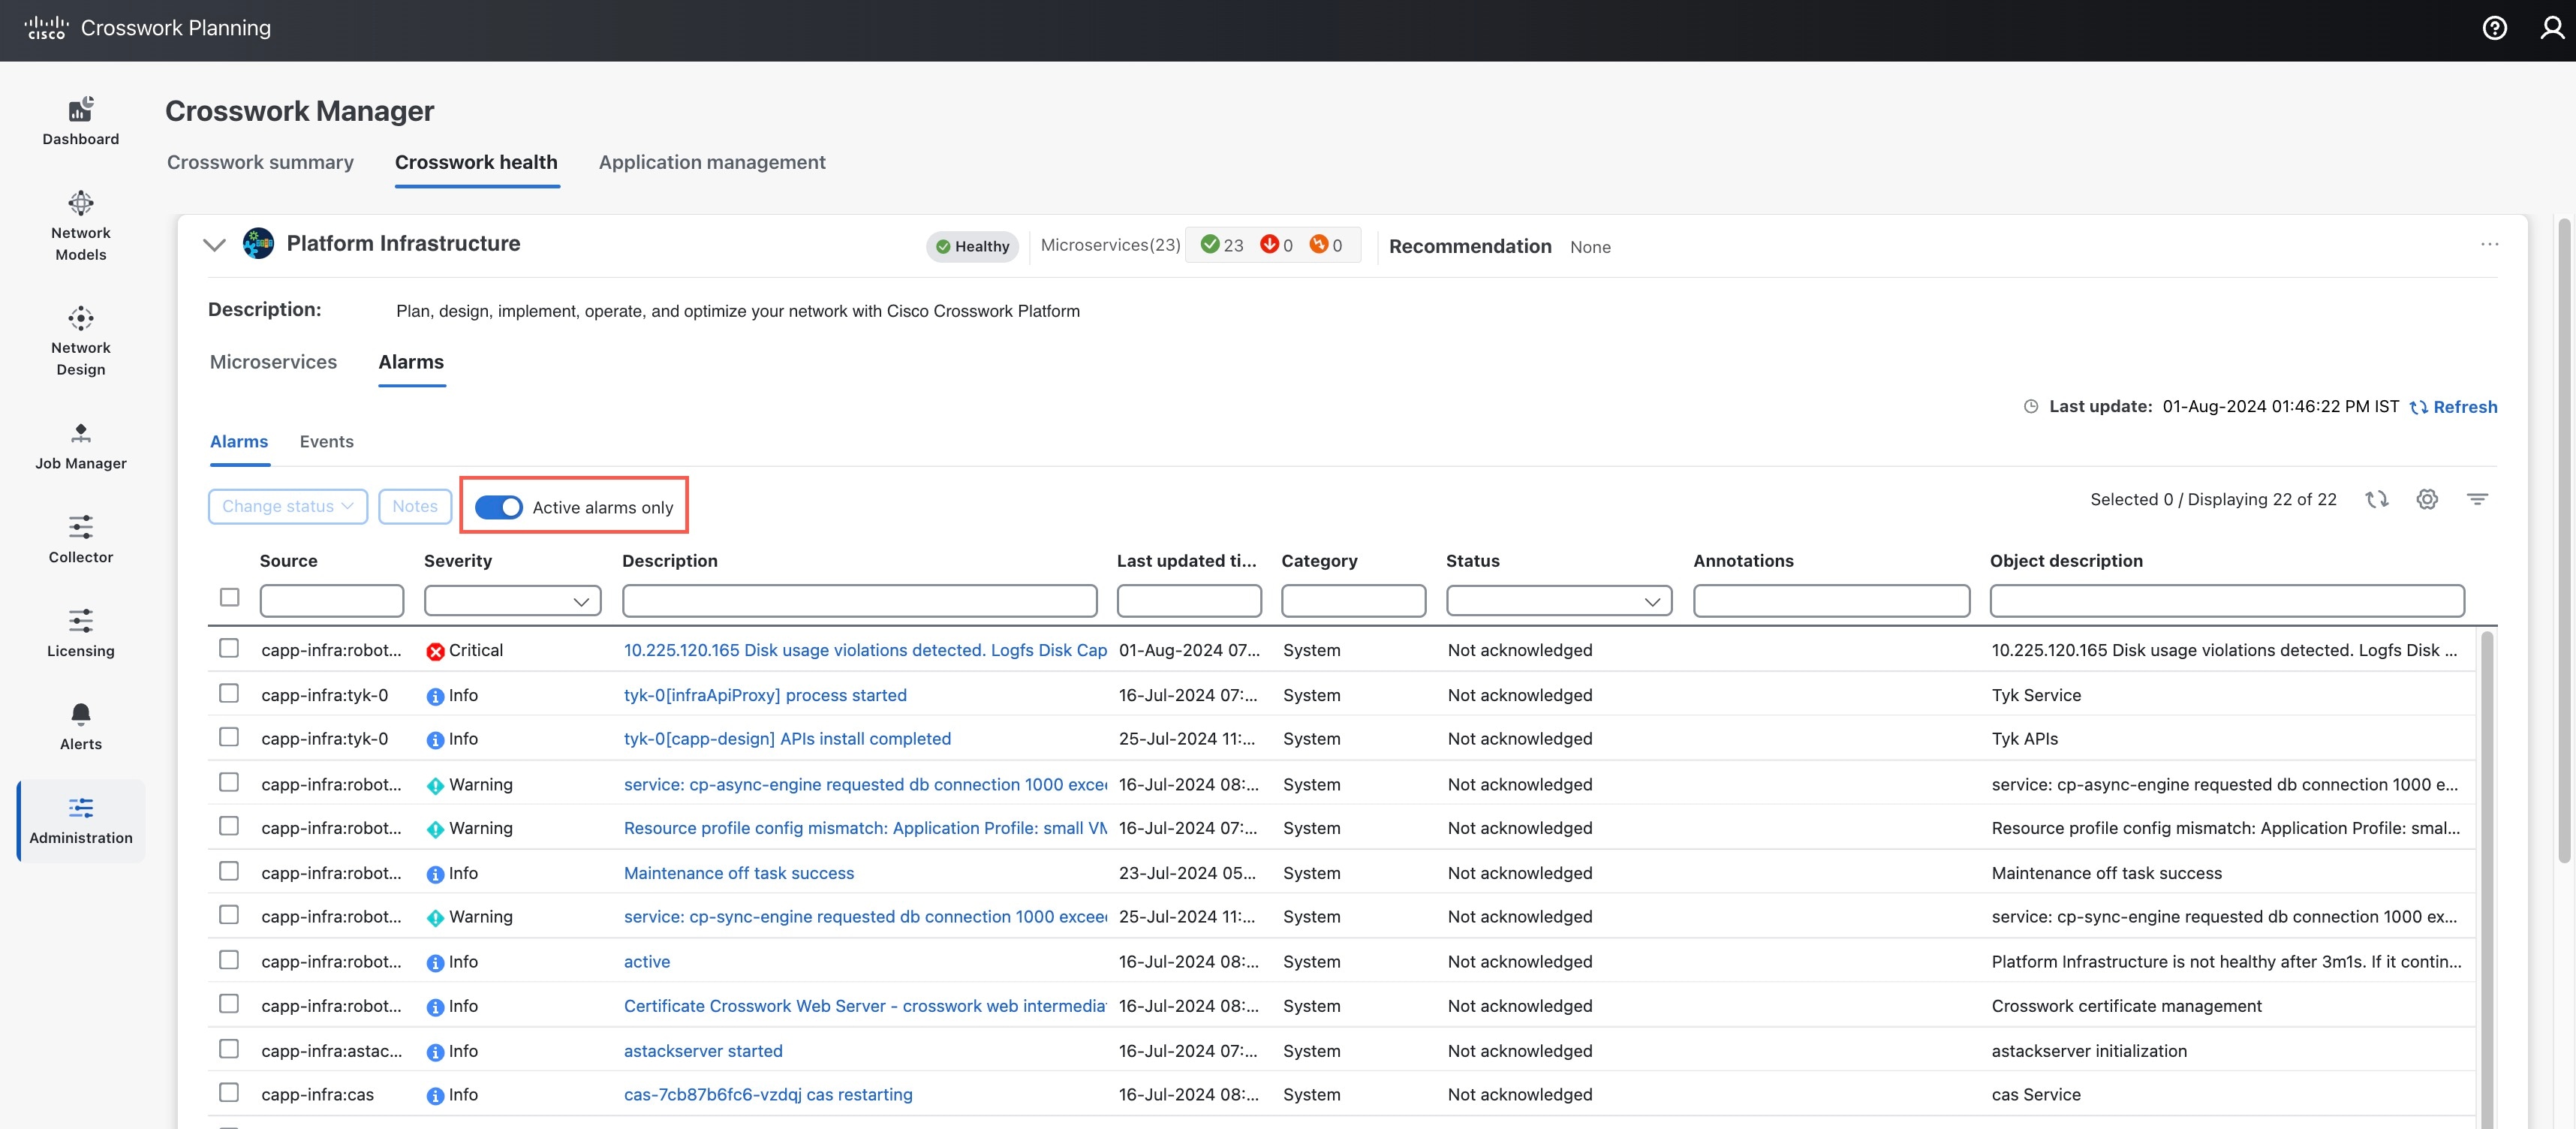Check the Disk usage violations row checkbox
The width and height of the screenshot is (2576, 1129).
(x=229, y=648)
